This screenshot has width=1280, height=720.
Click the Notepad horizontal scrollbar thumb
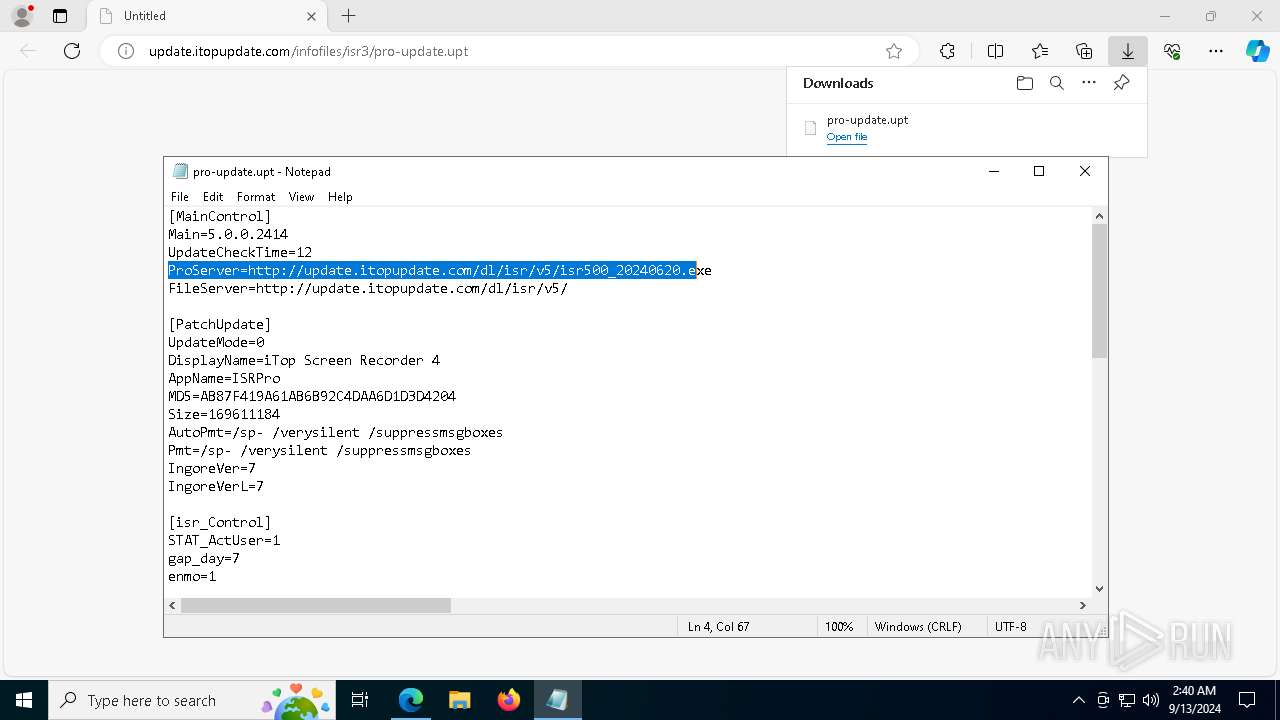click(x=316, y=605)
